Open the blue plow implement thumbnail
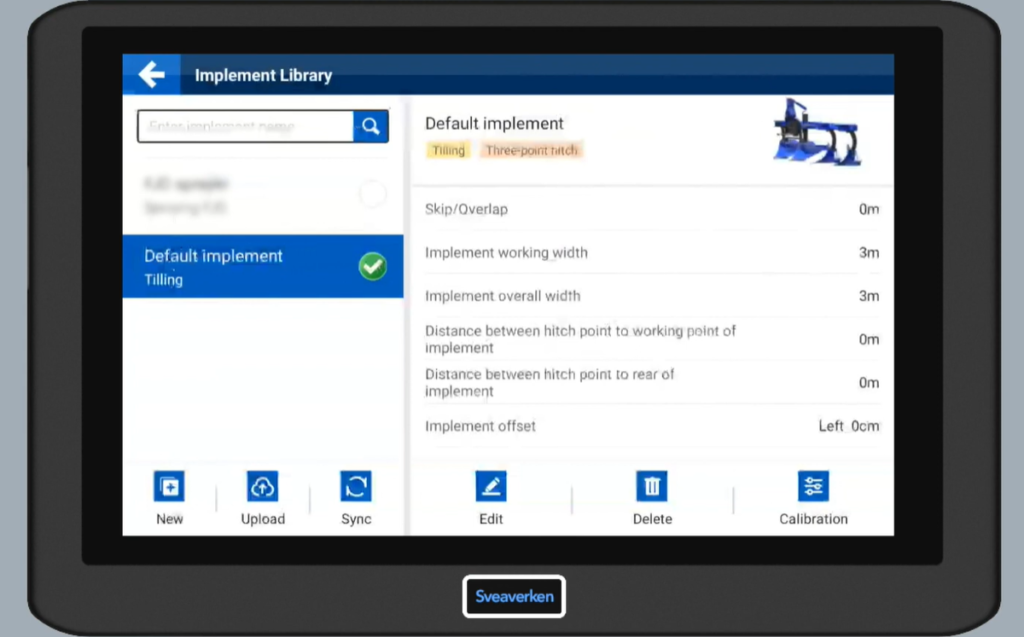 [x=816, y=133]
